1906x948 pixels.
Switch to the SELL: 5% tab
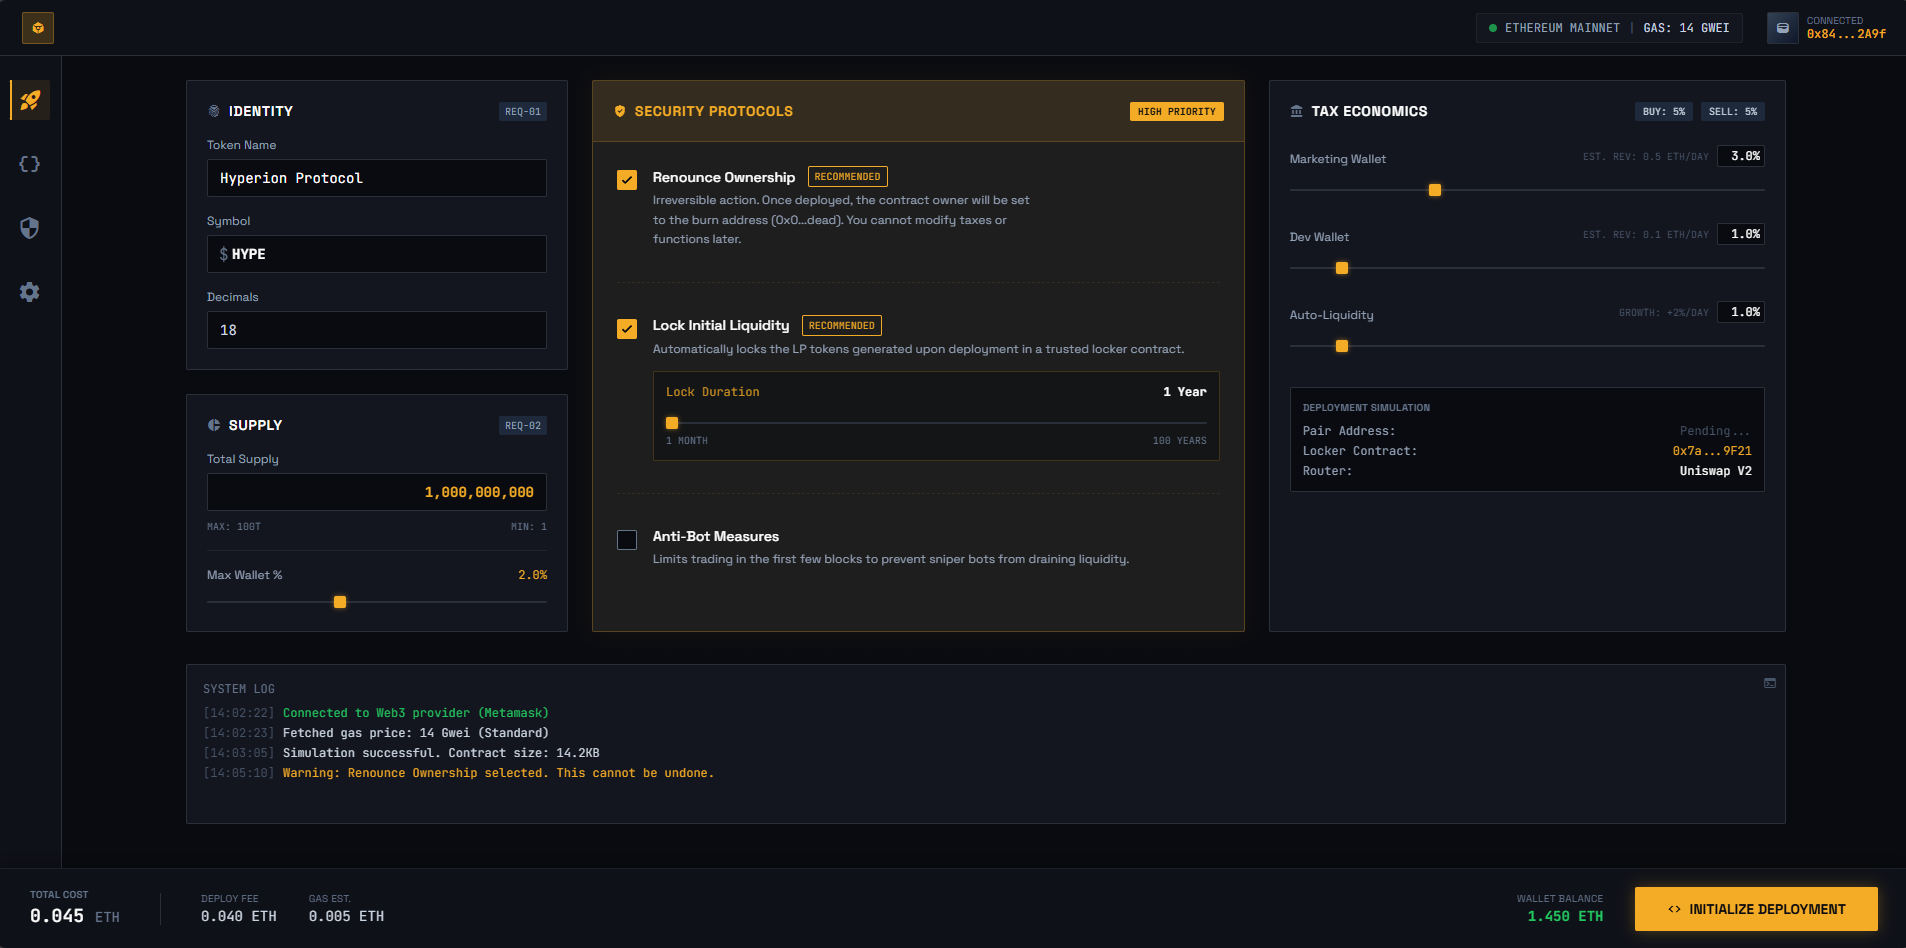pyautogui.click(x=1733, y=111)
